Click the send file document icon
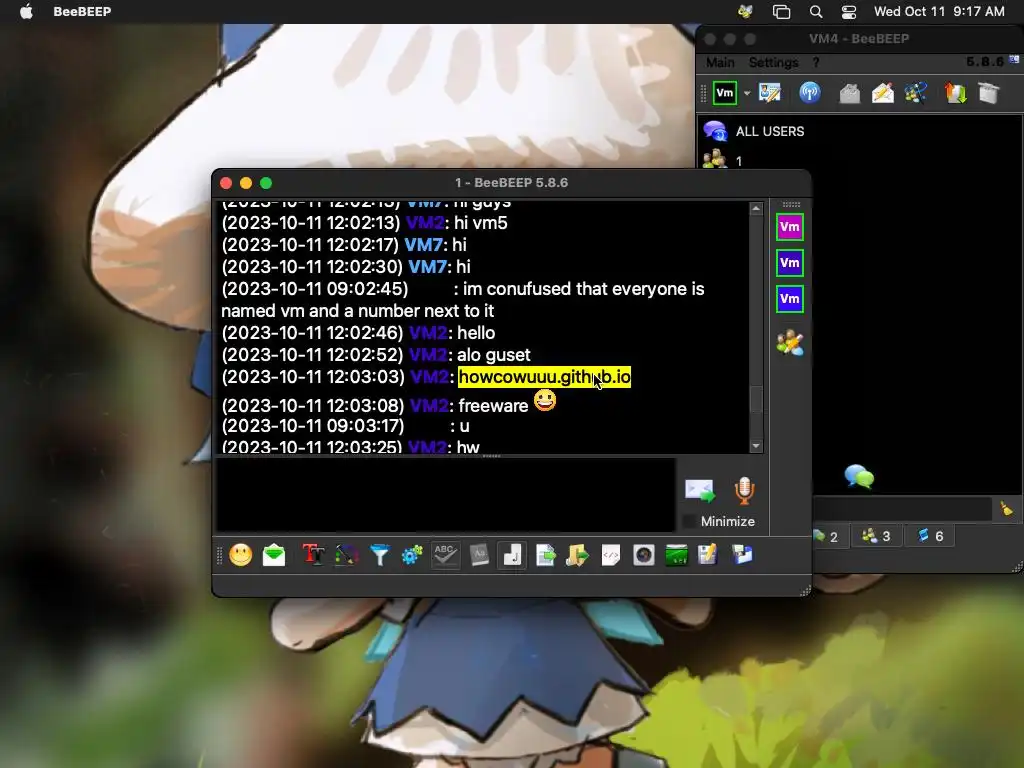The image size is (1024, 768). click(545, 555)
